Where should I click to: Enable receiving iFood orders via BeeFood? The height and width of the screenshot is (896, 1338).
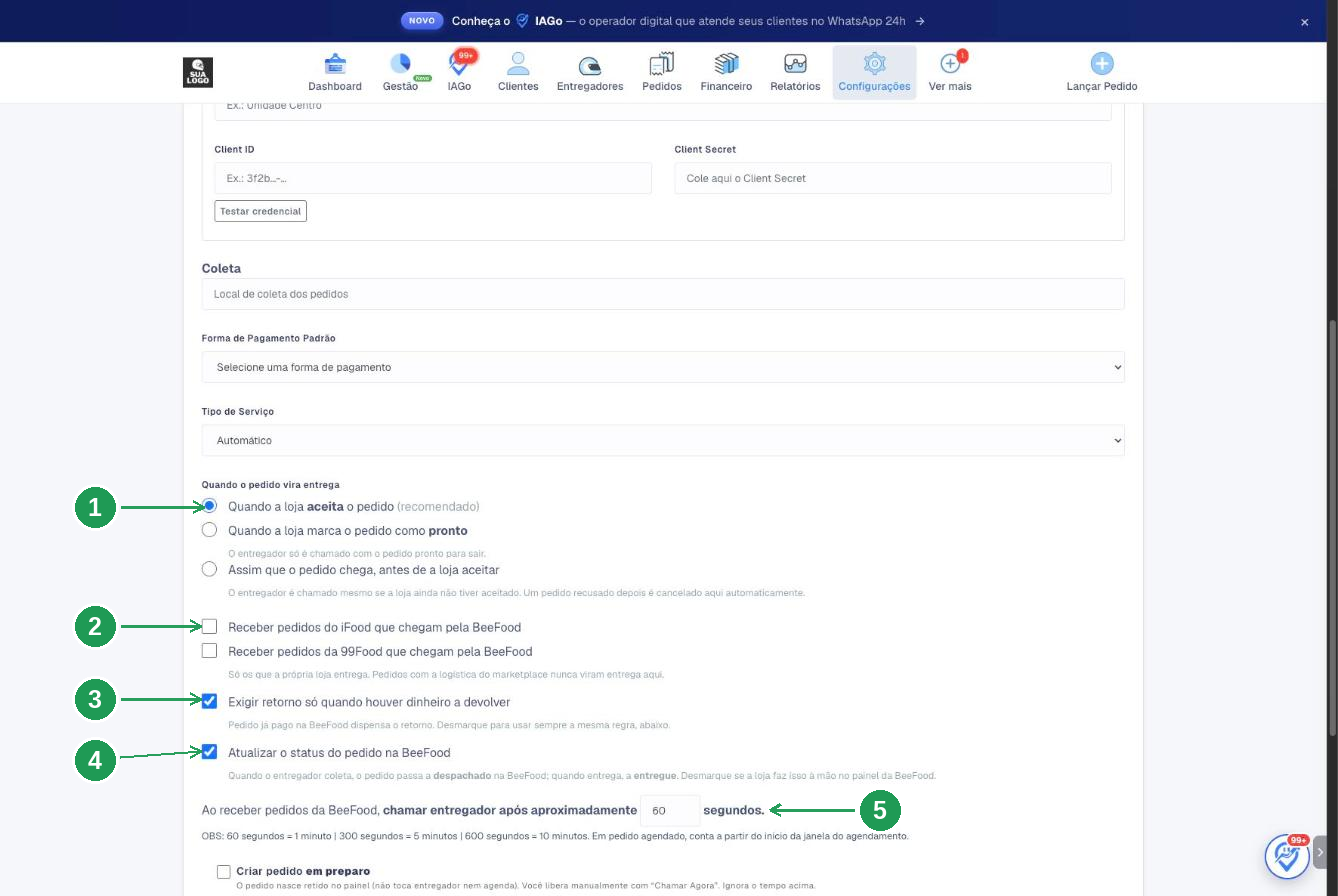click(209, 627)
